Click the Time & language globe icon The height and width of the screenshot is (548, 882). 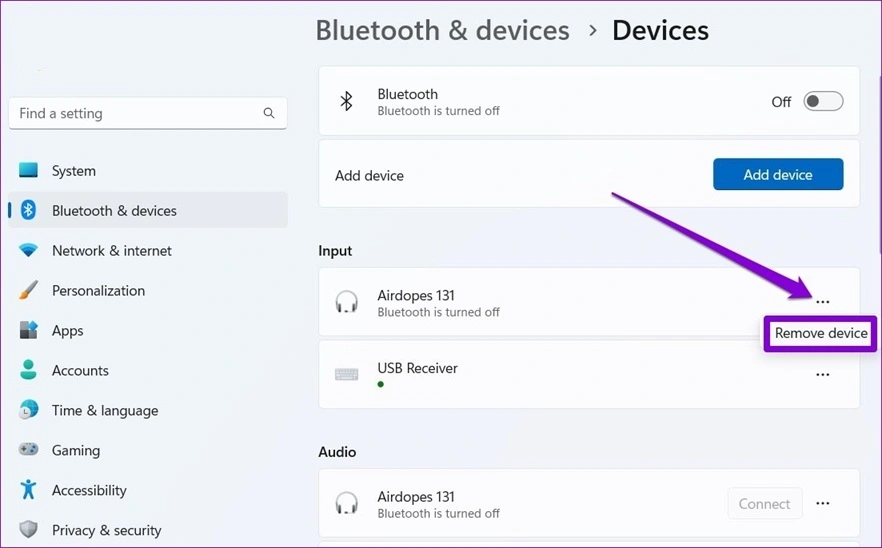(28, 410)
